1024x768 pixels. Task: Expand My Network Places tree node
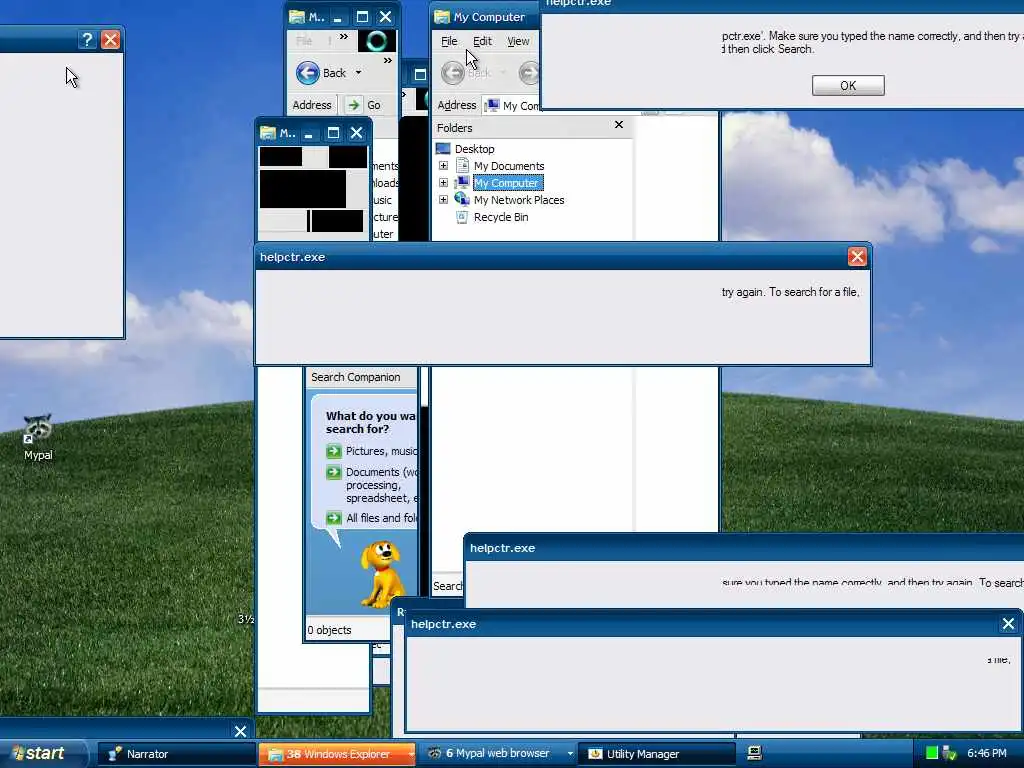[443, 200]
